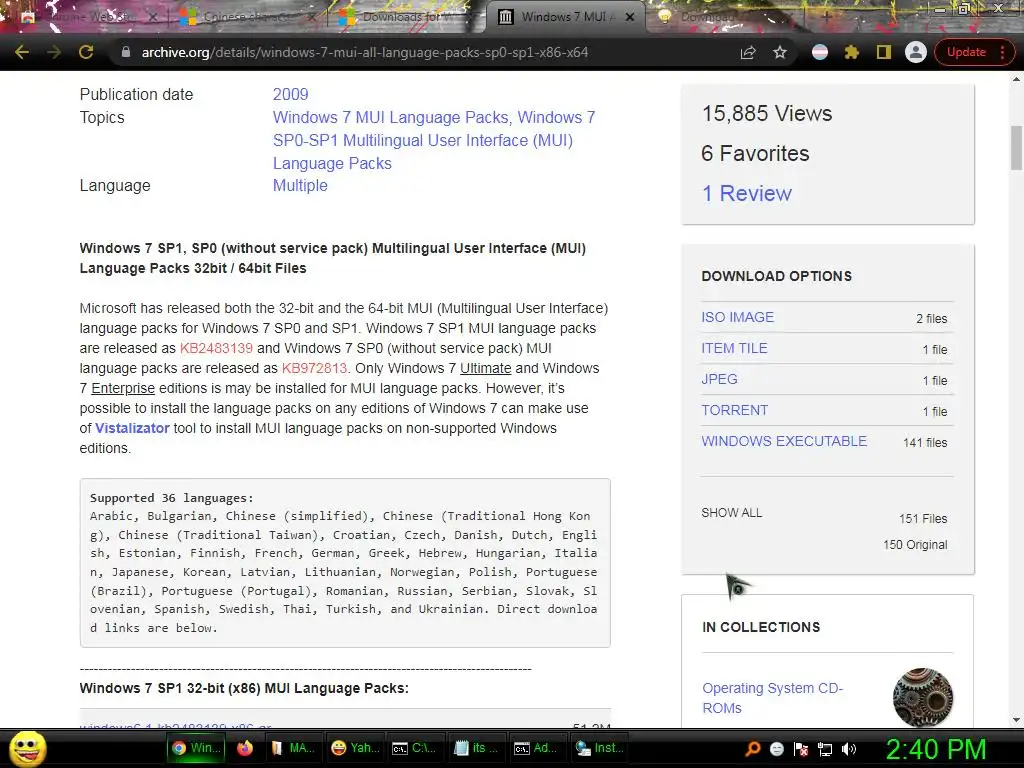Reload the page with the refresh icon
The width and height of the screenshot is (1024, 768).
coord(86,52)
